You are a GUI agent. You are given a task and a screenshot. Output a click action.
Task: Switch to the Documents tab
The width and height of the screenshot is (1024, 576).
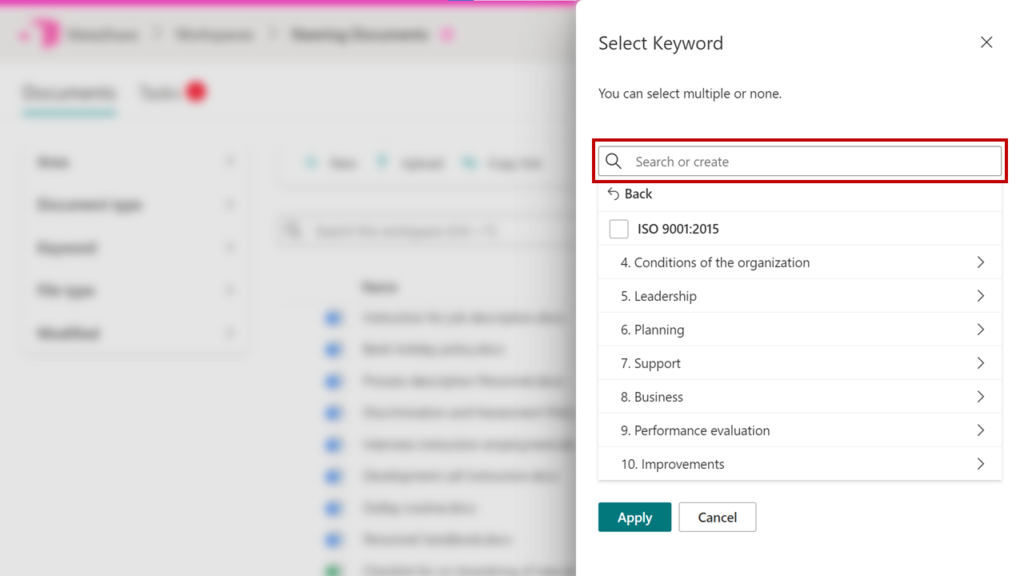click(x=69, y=93)
